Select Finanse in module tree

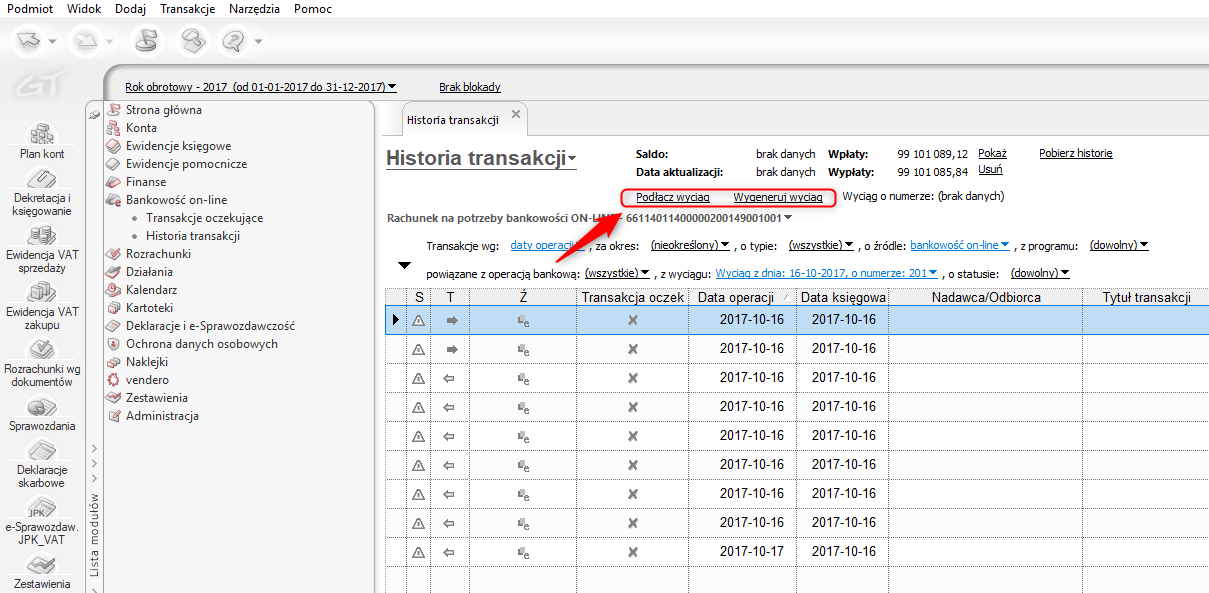tap(146, 182)
